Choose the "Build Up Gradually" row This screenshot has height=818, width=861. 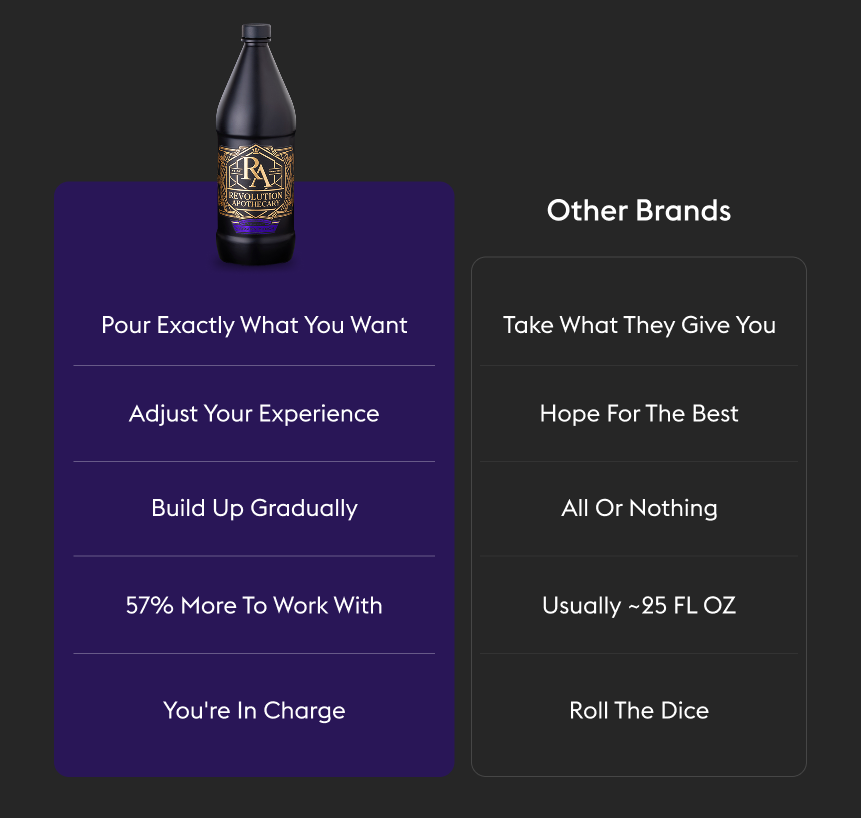coord(254,508)
